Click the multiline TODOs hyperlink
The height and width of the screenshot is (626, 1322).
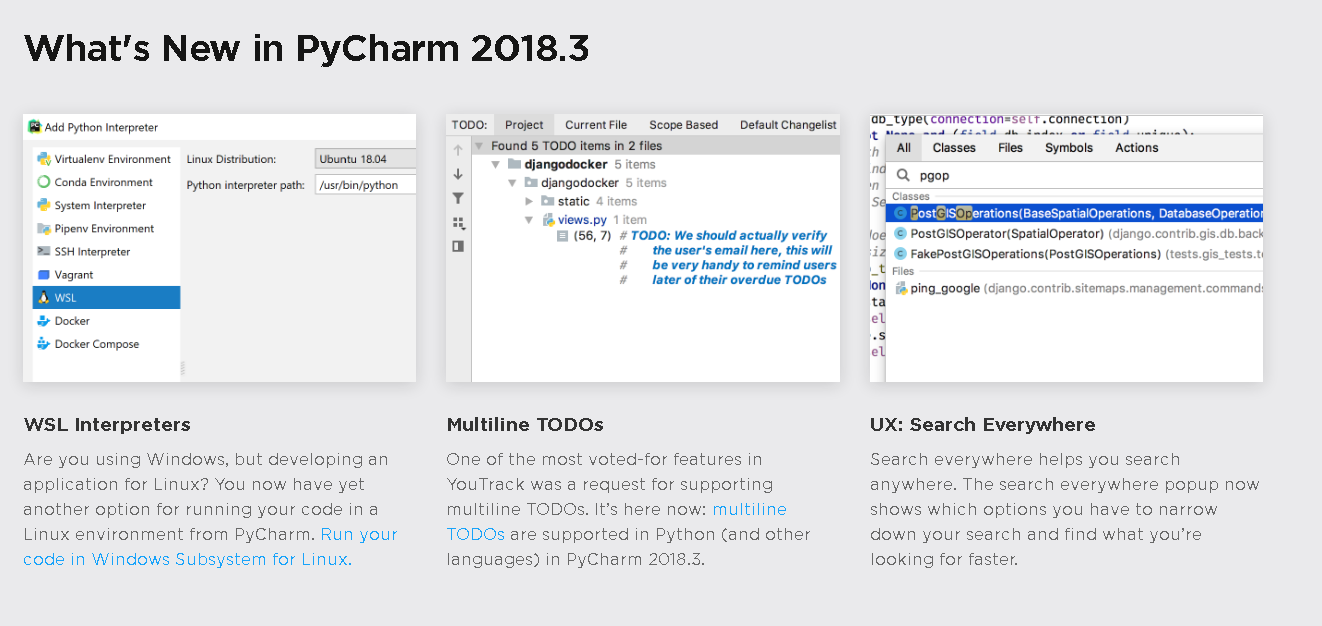click(x=750, y=509)
